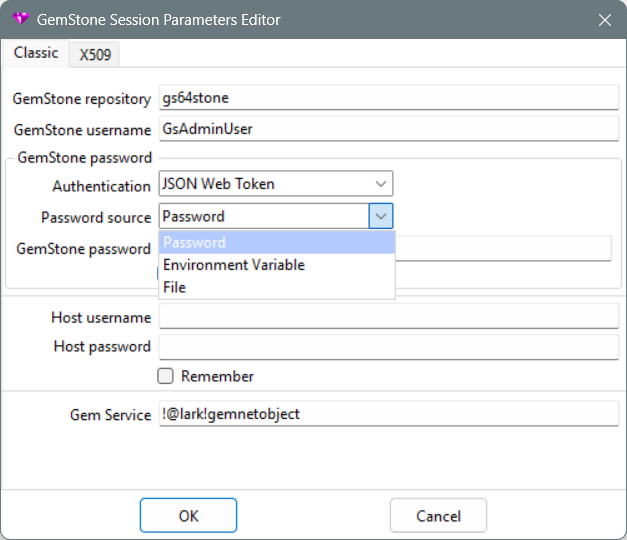Click the Gem Service label
627x540 pixels.
110,415
